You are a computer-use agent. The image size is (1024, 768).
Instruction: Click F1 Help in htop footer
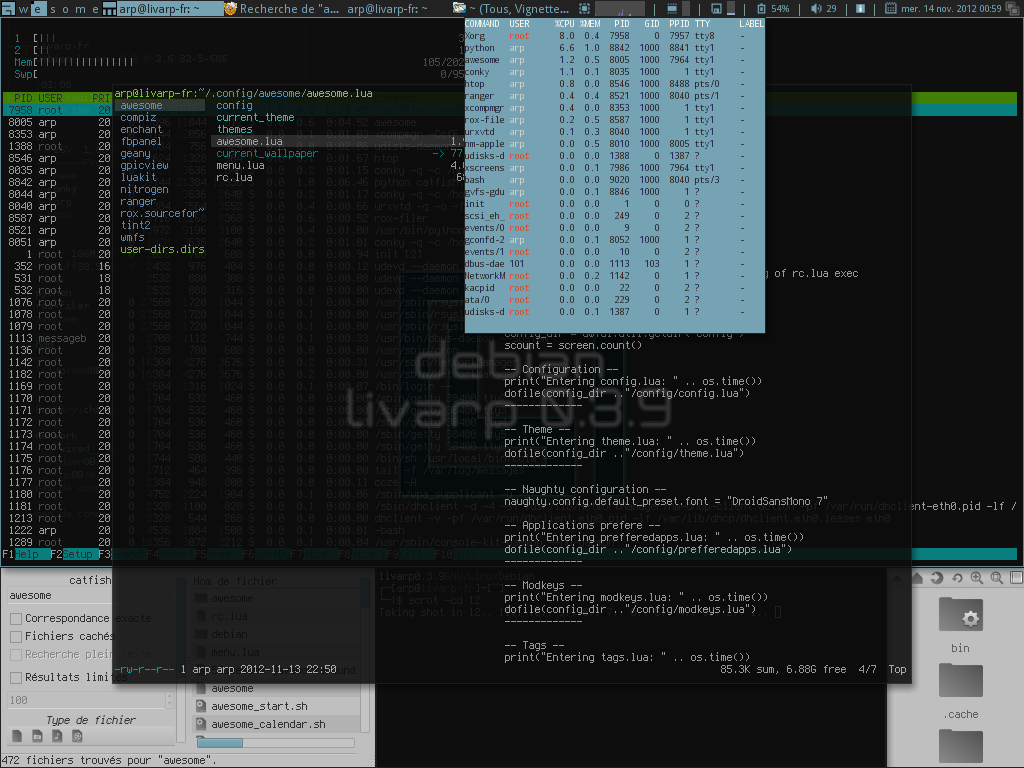pyautogui.click(x=25, y=554)
